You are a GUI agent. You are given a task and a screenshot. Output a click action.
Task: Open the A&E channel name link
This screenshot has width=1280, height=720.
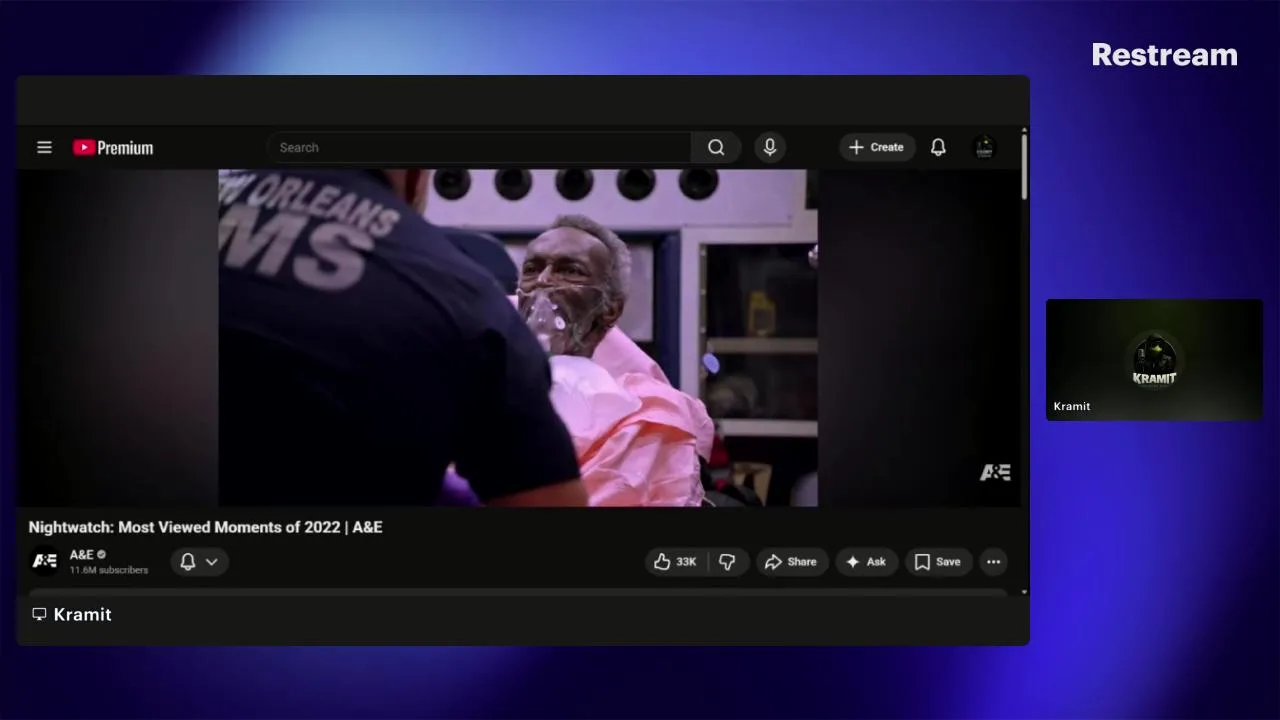[81, 554]
